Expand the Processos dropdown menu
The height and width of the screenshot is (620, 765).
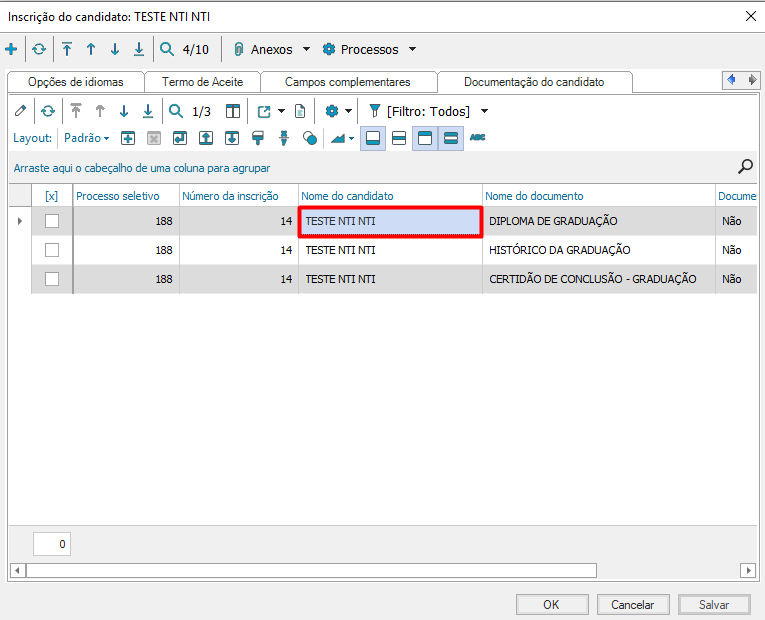369,49
